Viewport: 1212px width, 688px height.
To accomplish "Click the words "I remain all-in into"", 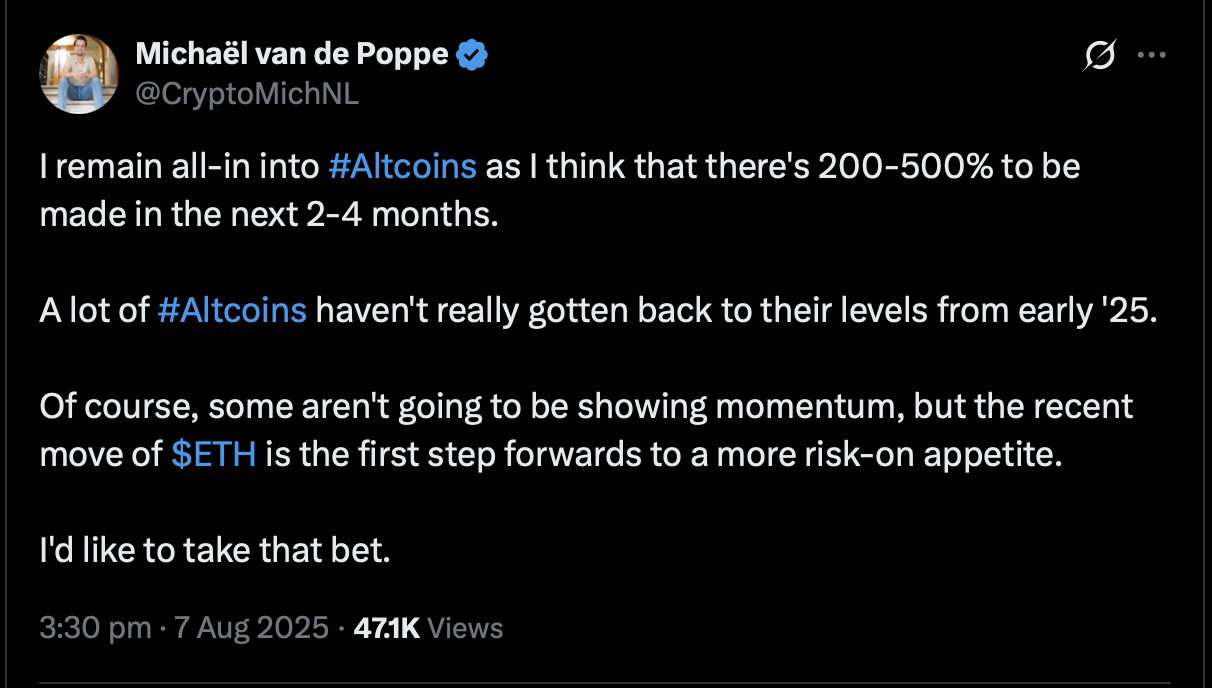I will (180, 166).
